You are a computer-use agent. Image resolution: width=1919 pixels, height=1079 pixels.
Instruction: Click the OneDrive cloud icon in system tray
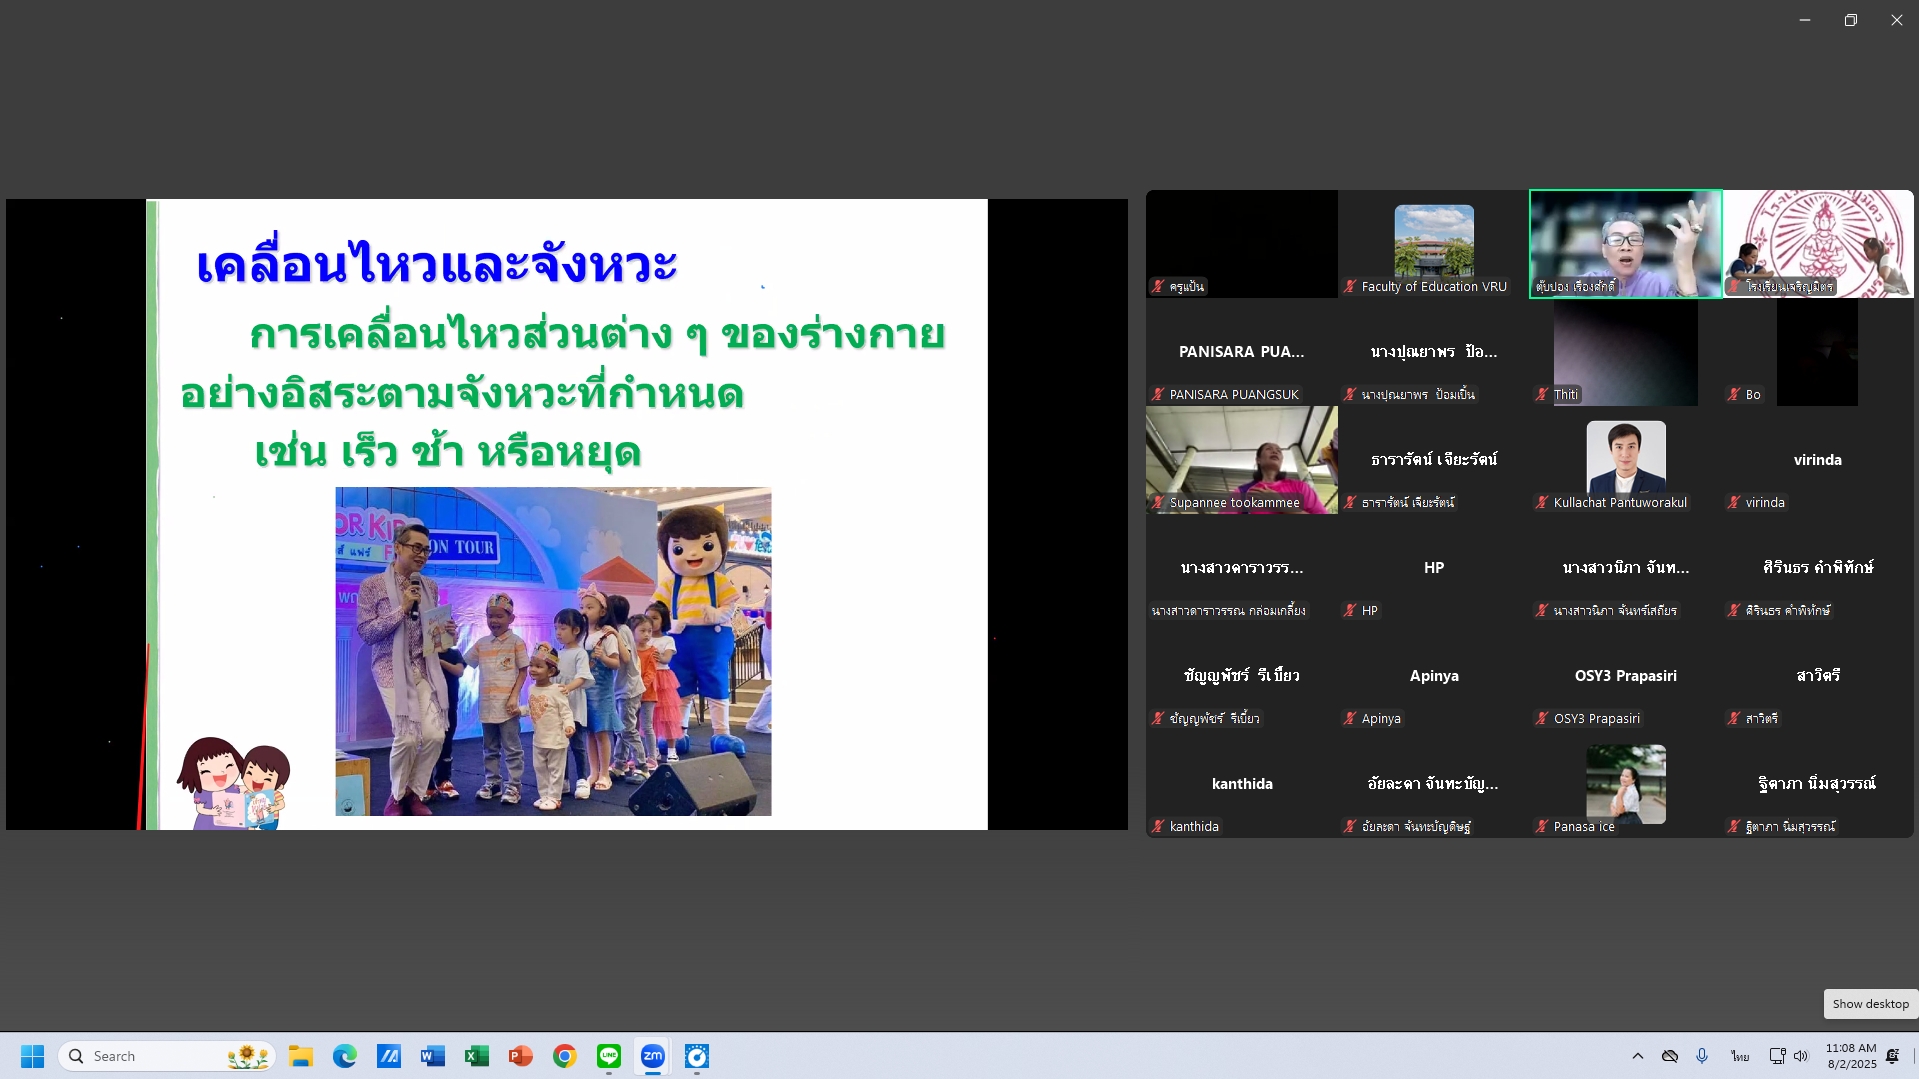[1670, 1056]
